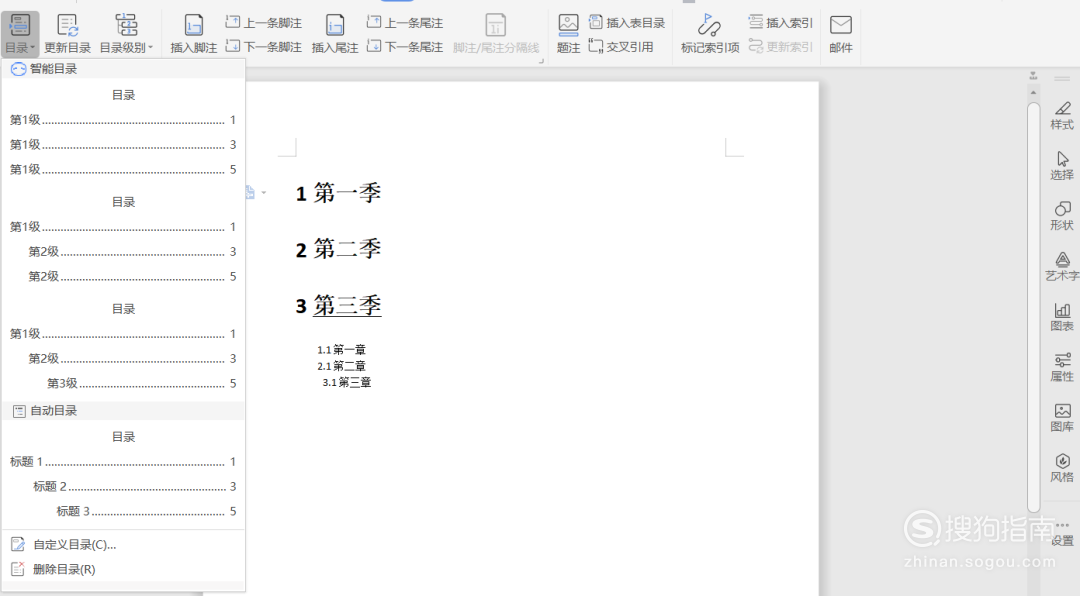Viewport: 1080px width, 596px height.
Task: Choose the smart TOC with three levels
Action: pos(123,346)
